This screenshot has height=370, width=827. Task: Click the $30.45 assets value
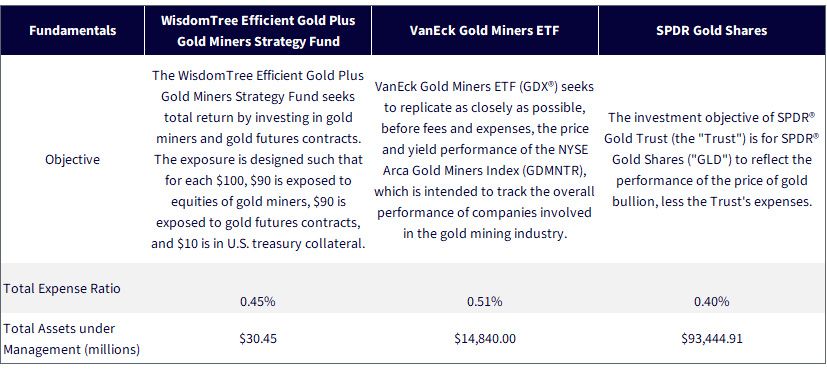258,338
